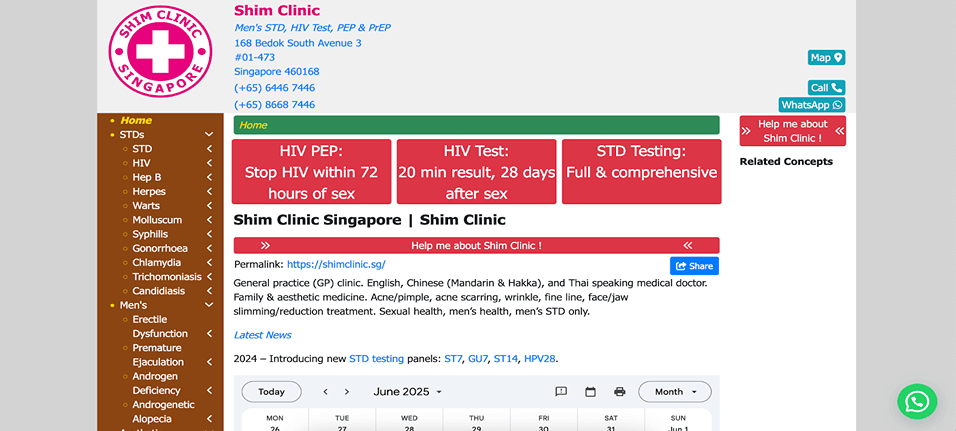Open the ST7 panel link

453,359
